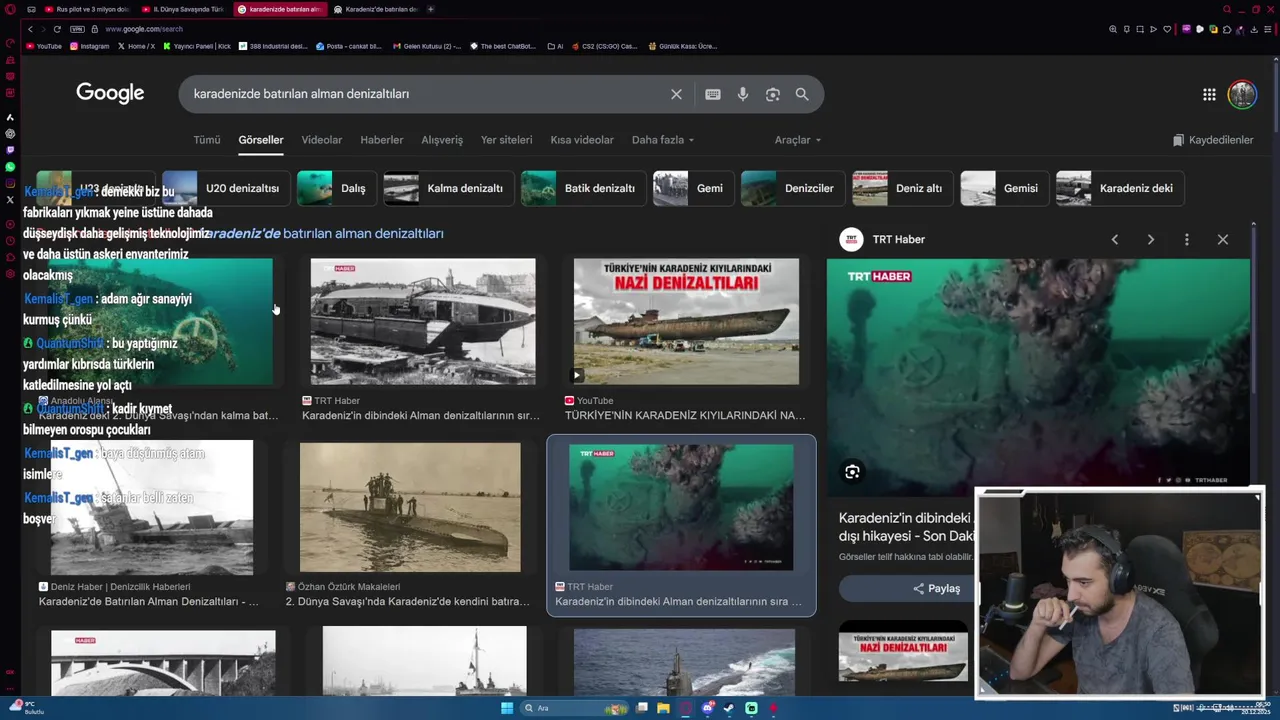Filter by the Karadeniz deki chip
This screenshot has height=720, width=1280.
click(1120, 188)
